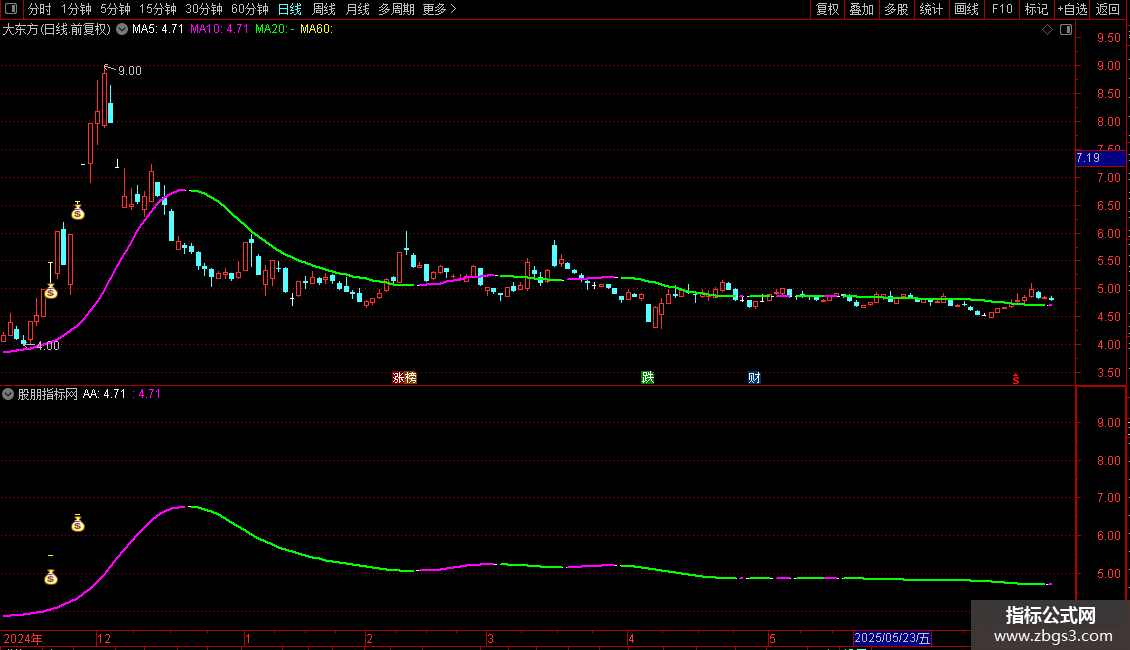The image size is (1130, 650).
Task: Select the 60分钟 period
Action: [x=250, y=9]
